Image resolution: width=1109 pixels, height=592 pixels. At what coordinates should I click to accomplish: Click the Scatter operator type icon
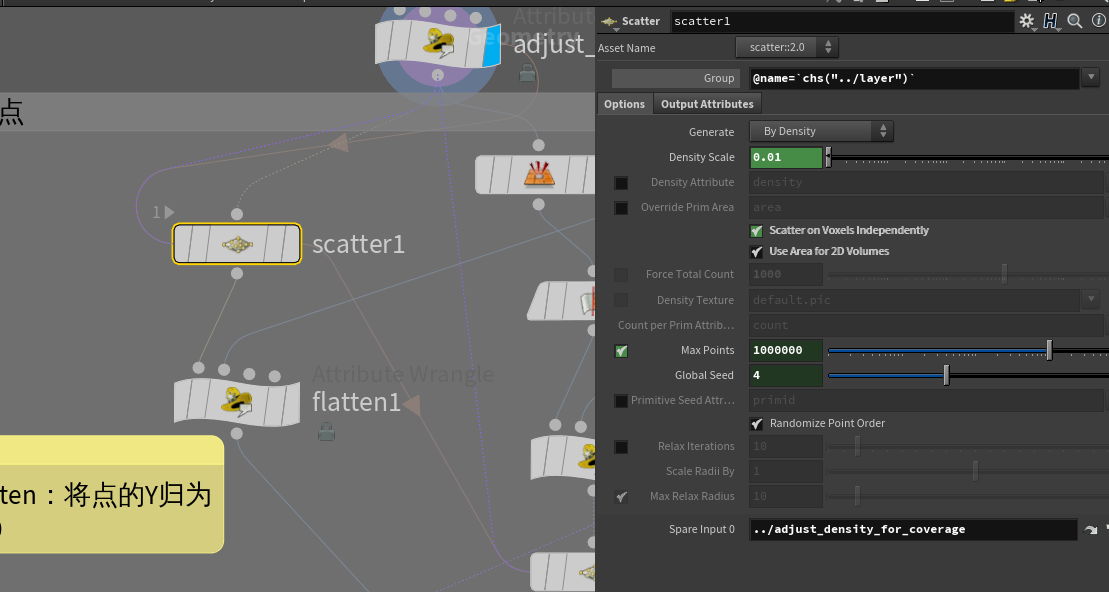[x=609, y=21]
